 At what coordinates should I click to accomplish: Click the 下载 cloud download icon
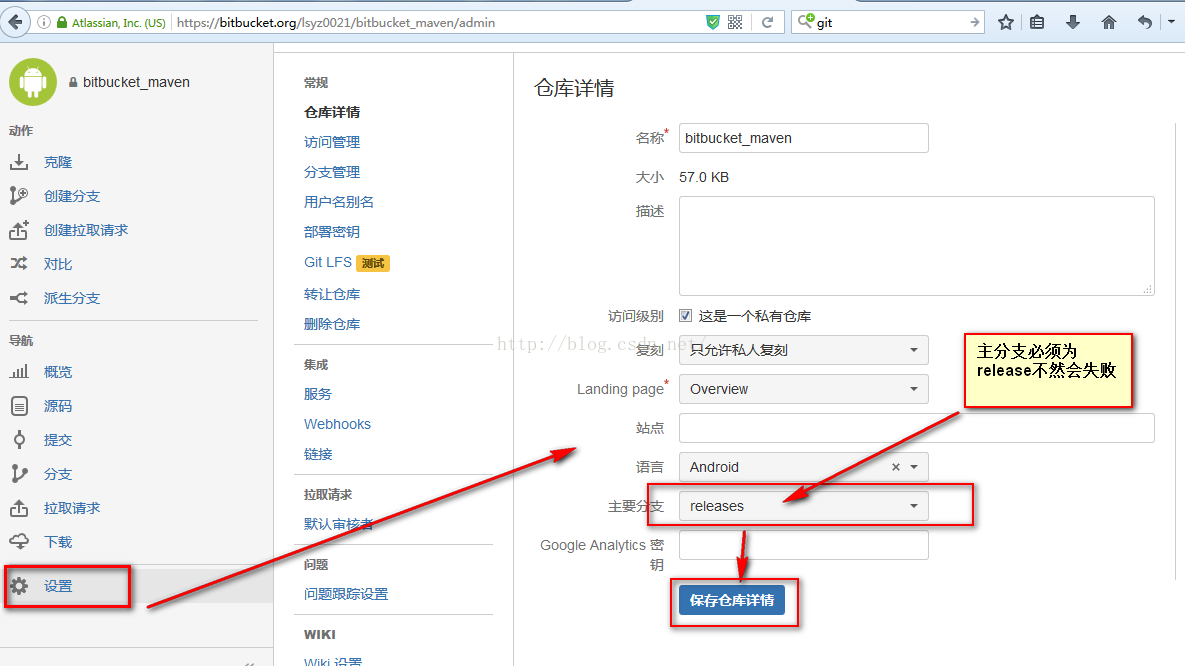tap(19, 541)
